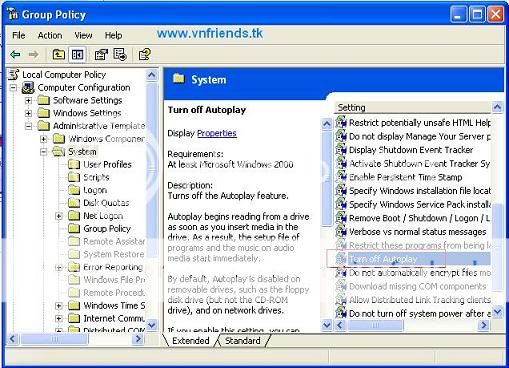Select Specify Windows Service Pack installation setting
Image resolution: width=509 pixels, height=368 pixels.
(x=413, y=204)
